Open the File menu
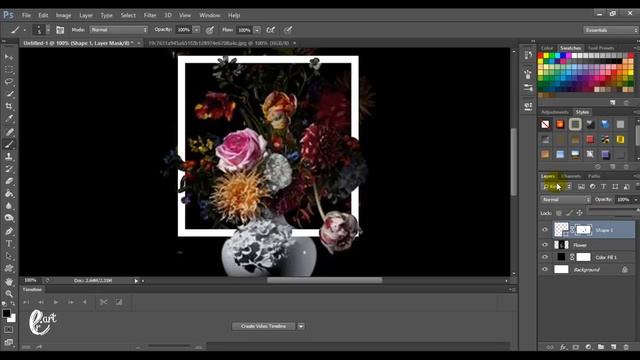640x360 pixels. [x=27, y=16]
